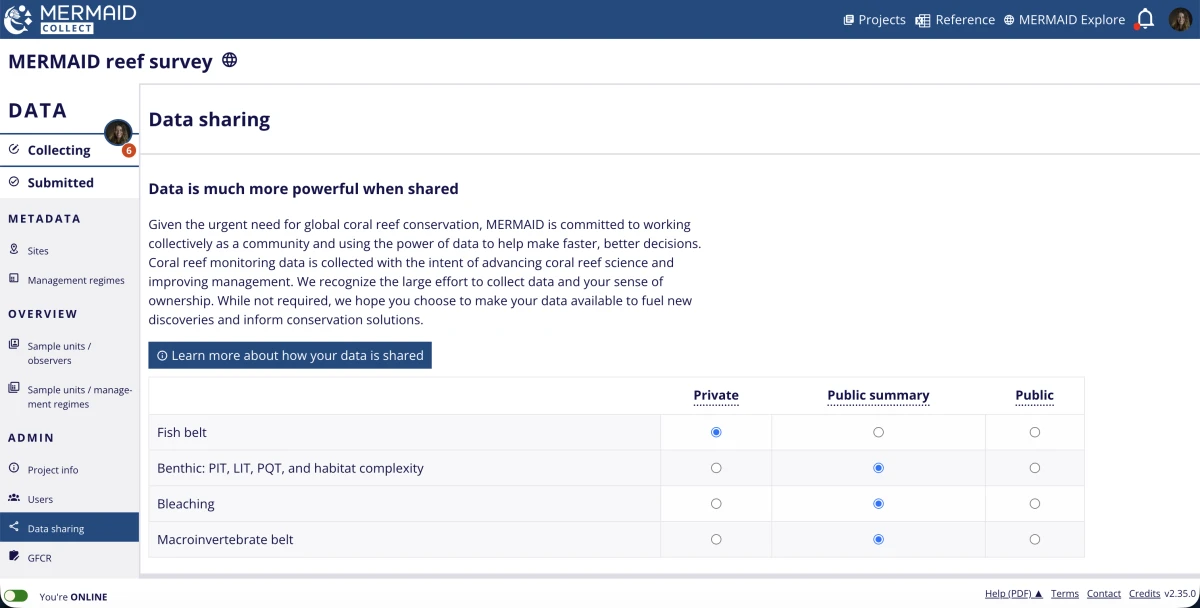Click the Collecting checkmark icon
The width and height of the screenshot is (1200, 608).
click(14, 149)
